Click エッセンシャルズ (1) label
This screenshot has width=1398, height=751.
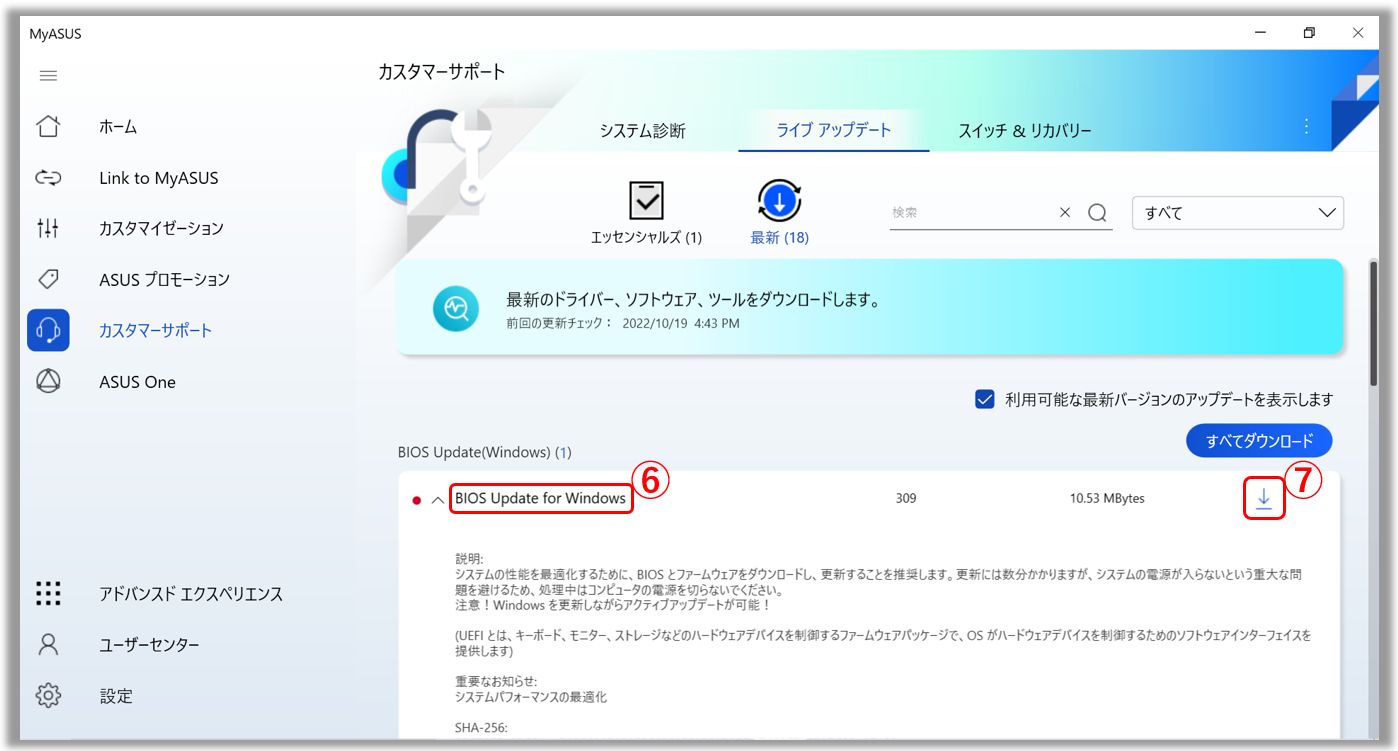(646, 238)
